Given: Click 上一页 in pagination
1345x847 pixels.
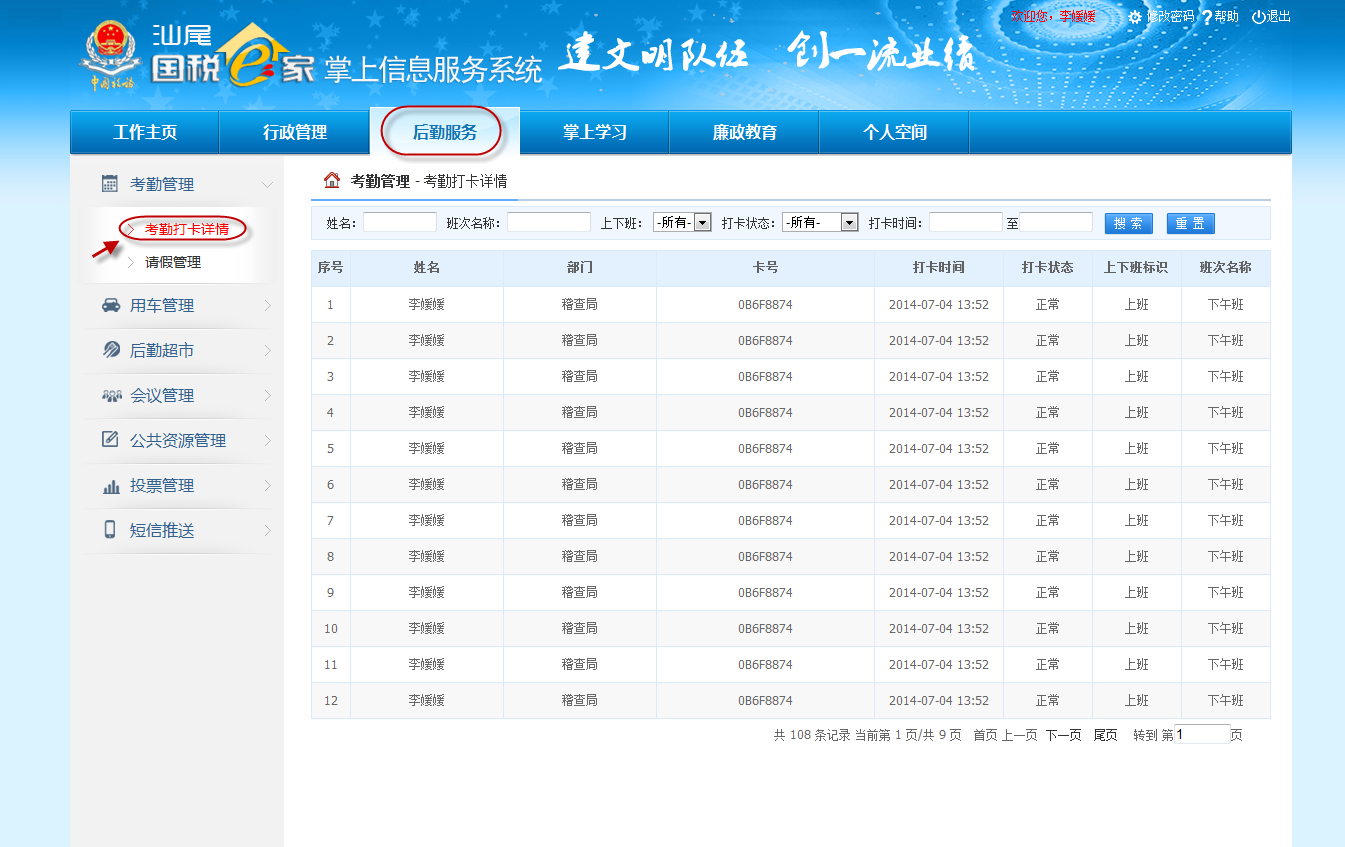Looking at the screenshot, I should point(1020,735).
